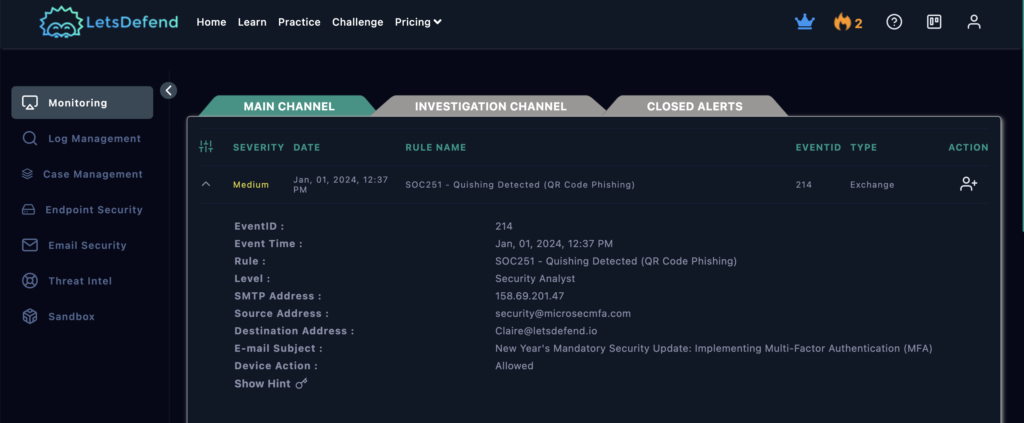Switch to the Investigation Channel tab
The image size is (1024, 423).
coord(490,106)
